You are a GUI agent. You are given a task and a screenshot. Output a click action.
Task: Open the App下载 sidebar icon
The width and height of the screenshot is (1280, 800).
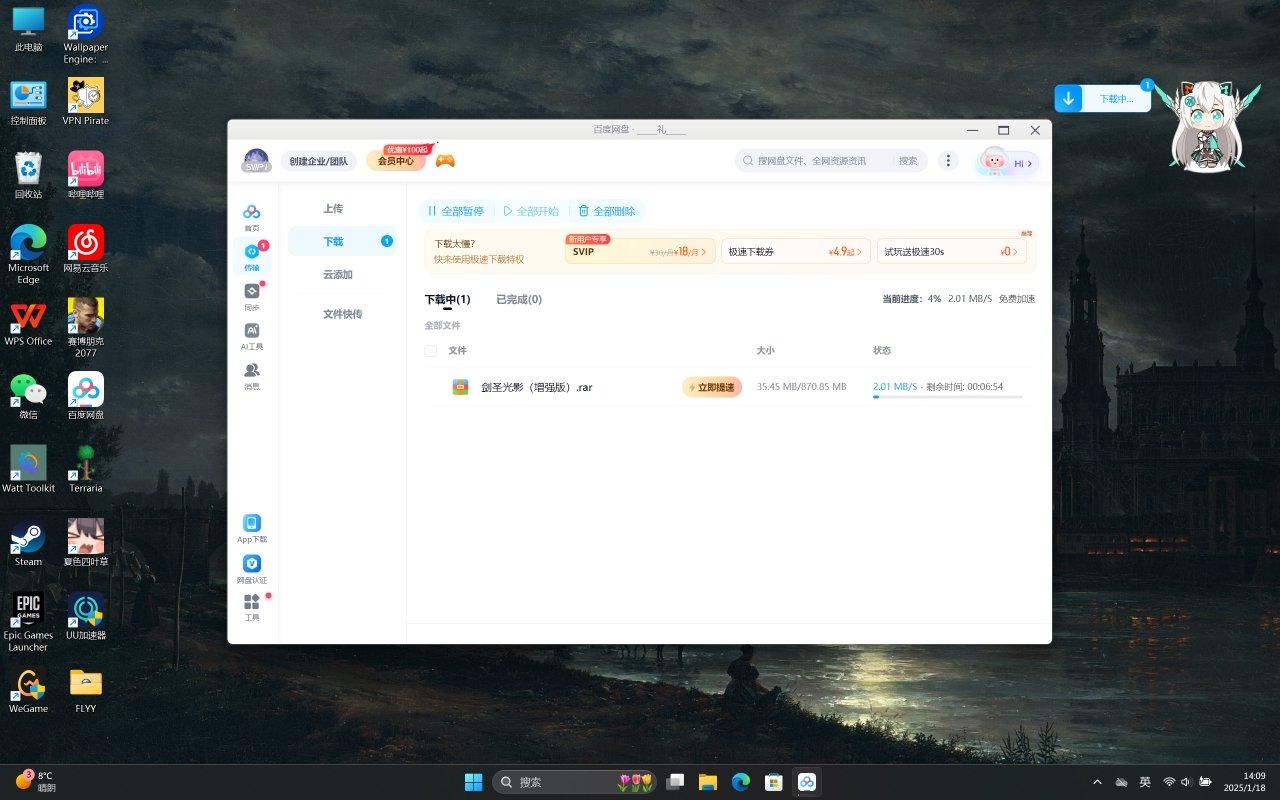pyautogui.click(x=252, y=529)
